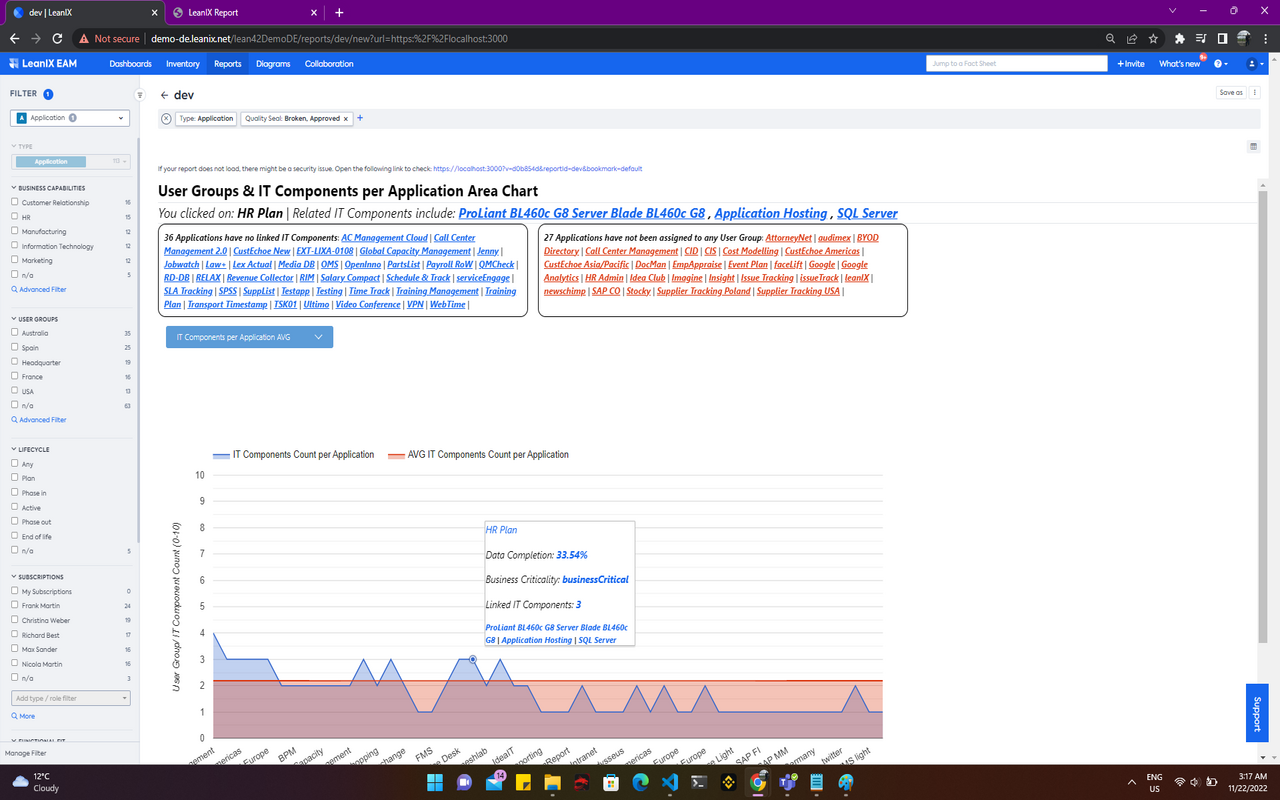Collapse the filter sidebar with the toggle icon
This screenshot has width=1280, height=800.
pyautogui.click(x=140, y=95)
